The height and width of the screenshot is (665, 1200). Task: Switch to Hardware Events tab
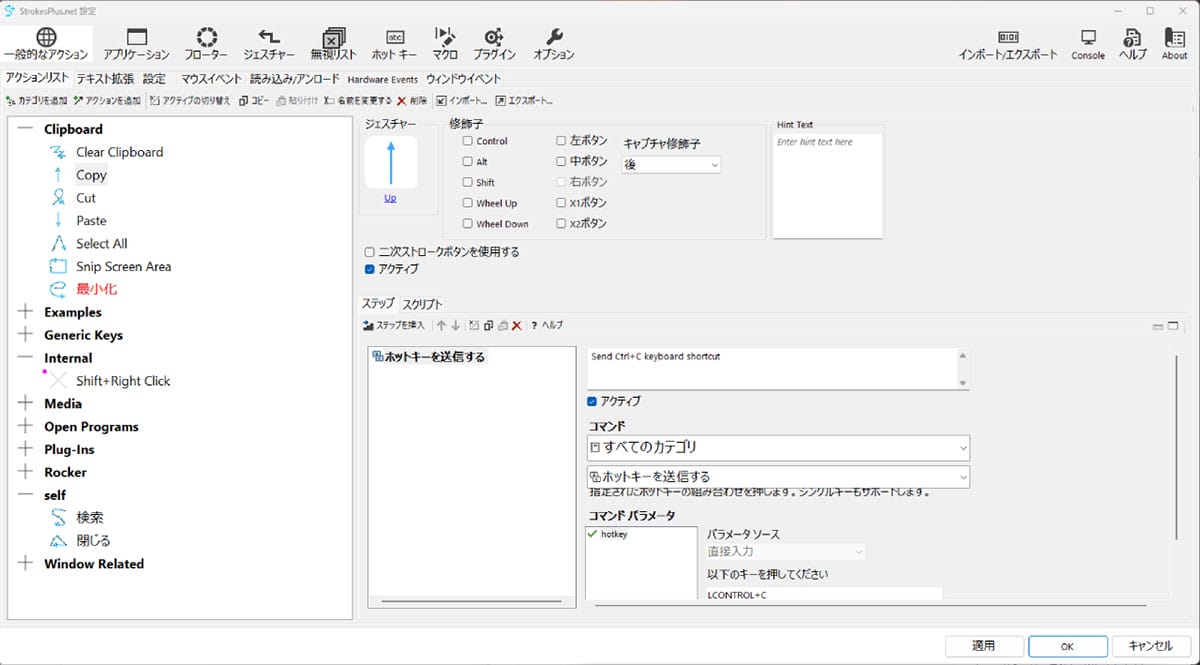pos(383,79)
